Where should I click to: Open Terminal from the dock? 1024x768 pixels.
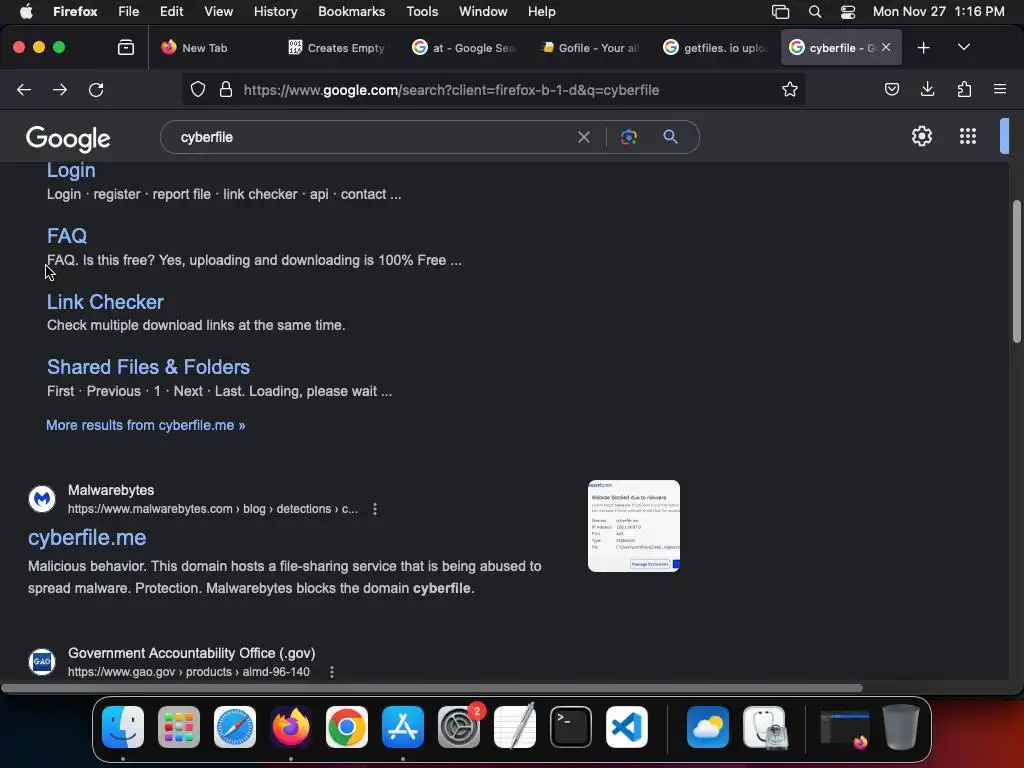pos(571,727)
